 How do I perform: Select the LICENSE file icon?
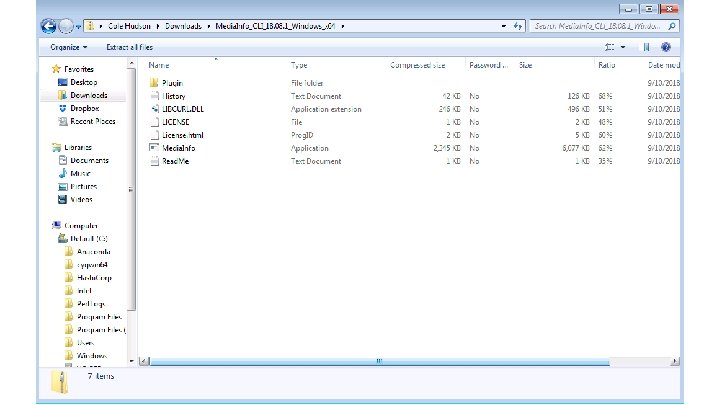154,122
